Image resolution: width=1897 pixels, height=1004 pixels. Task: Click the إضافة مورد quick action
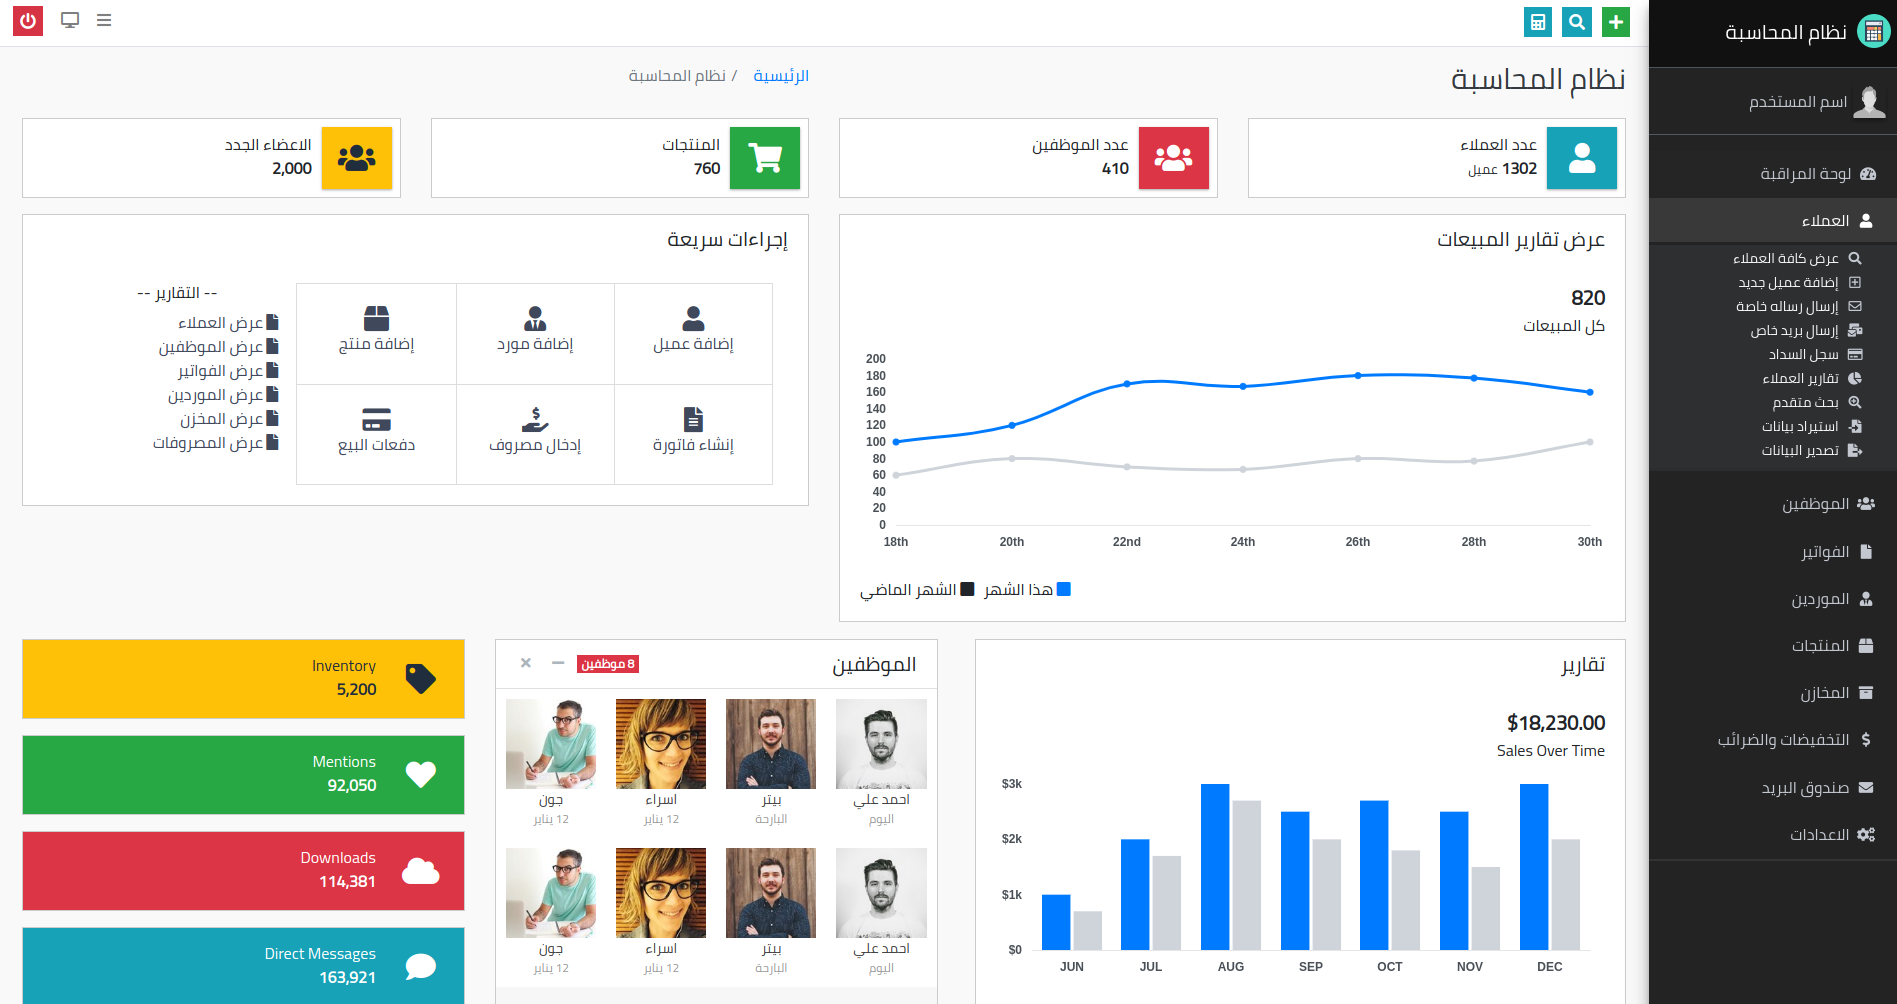click(535, 334)
